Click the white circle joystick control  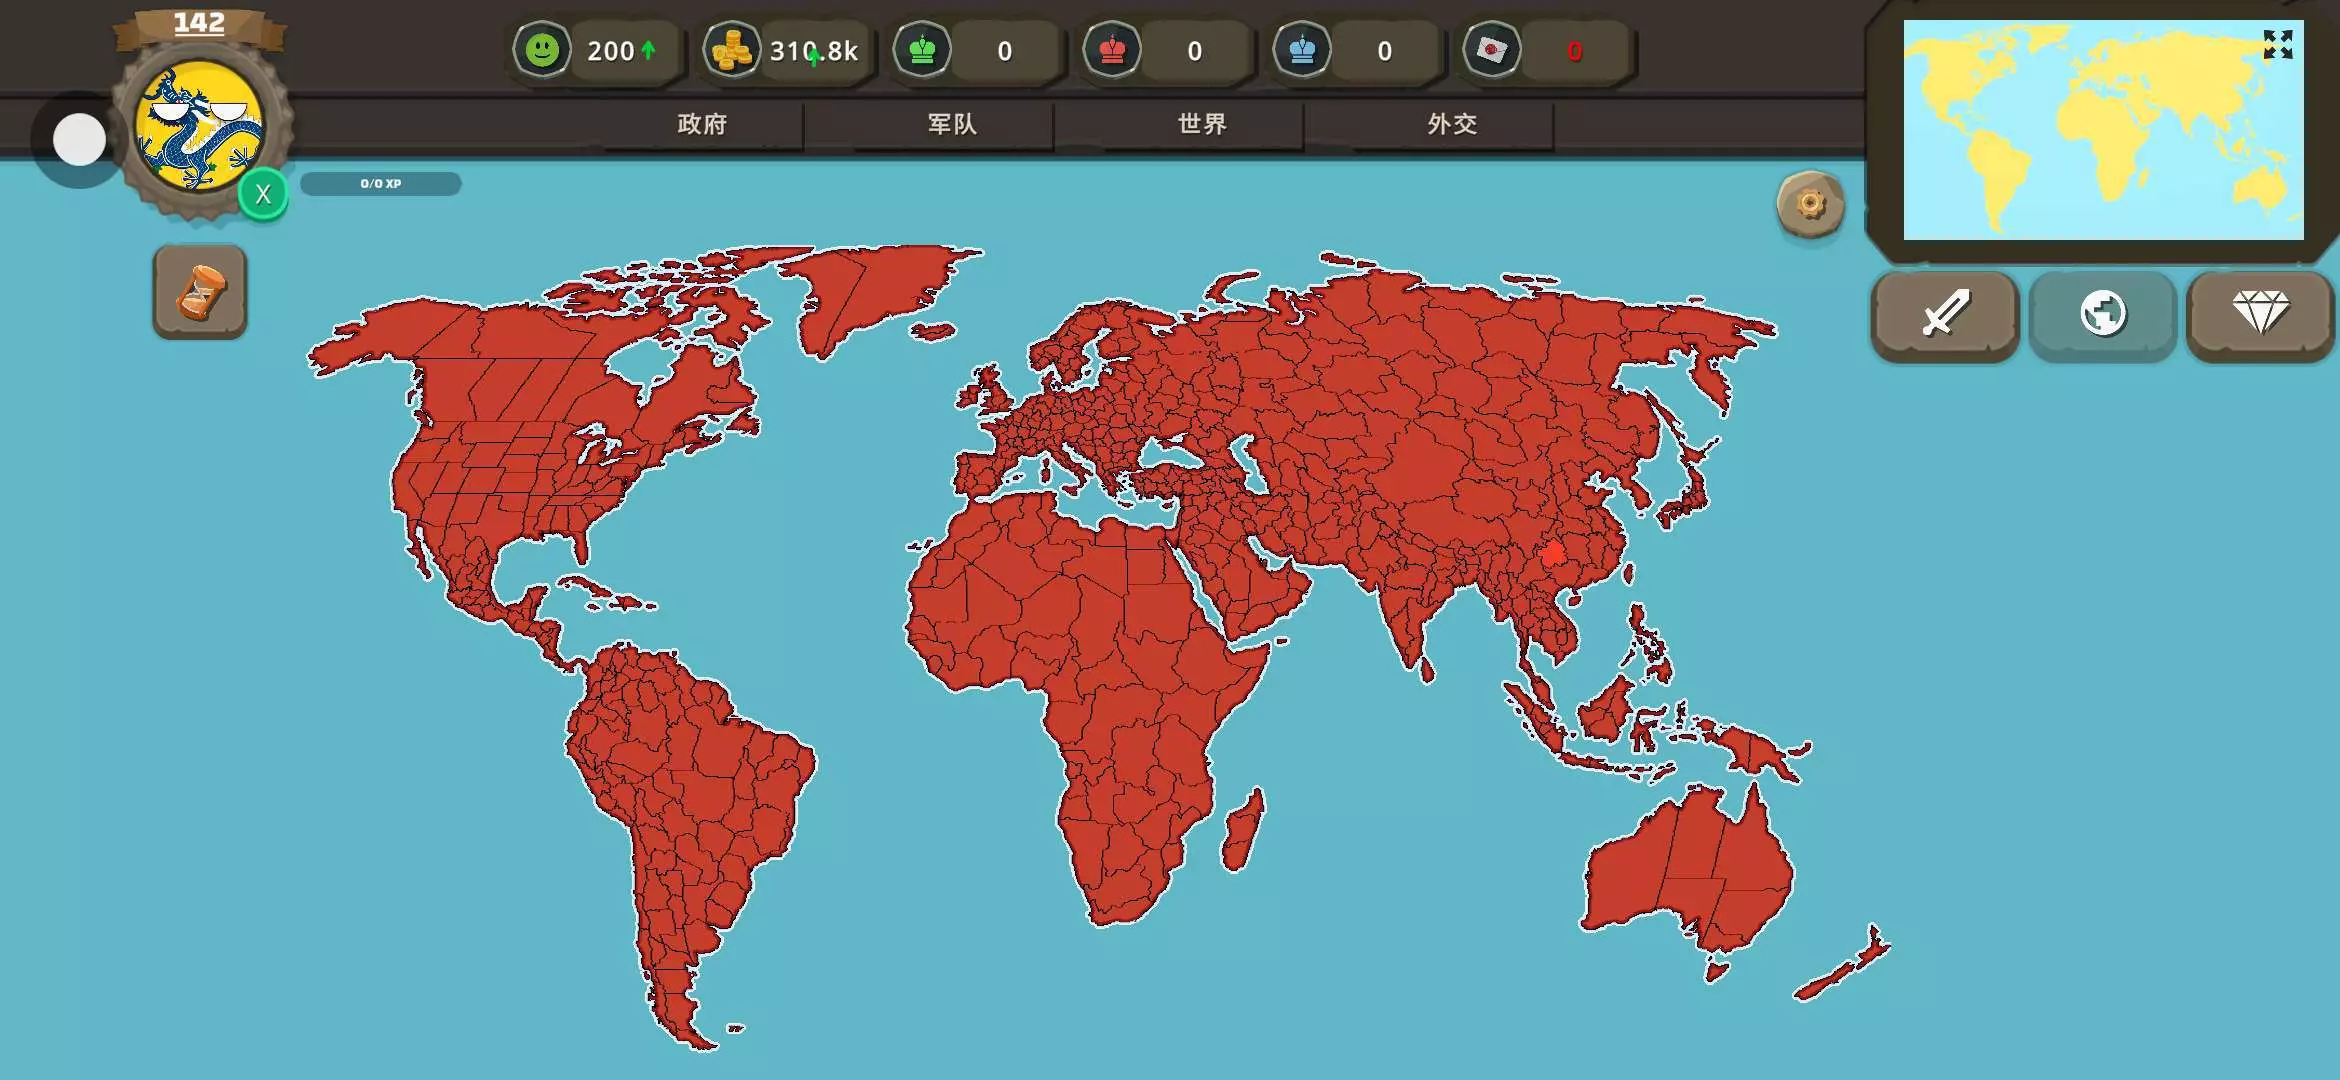tap(79, 139)
